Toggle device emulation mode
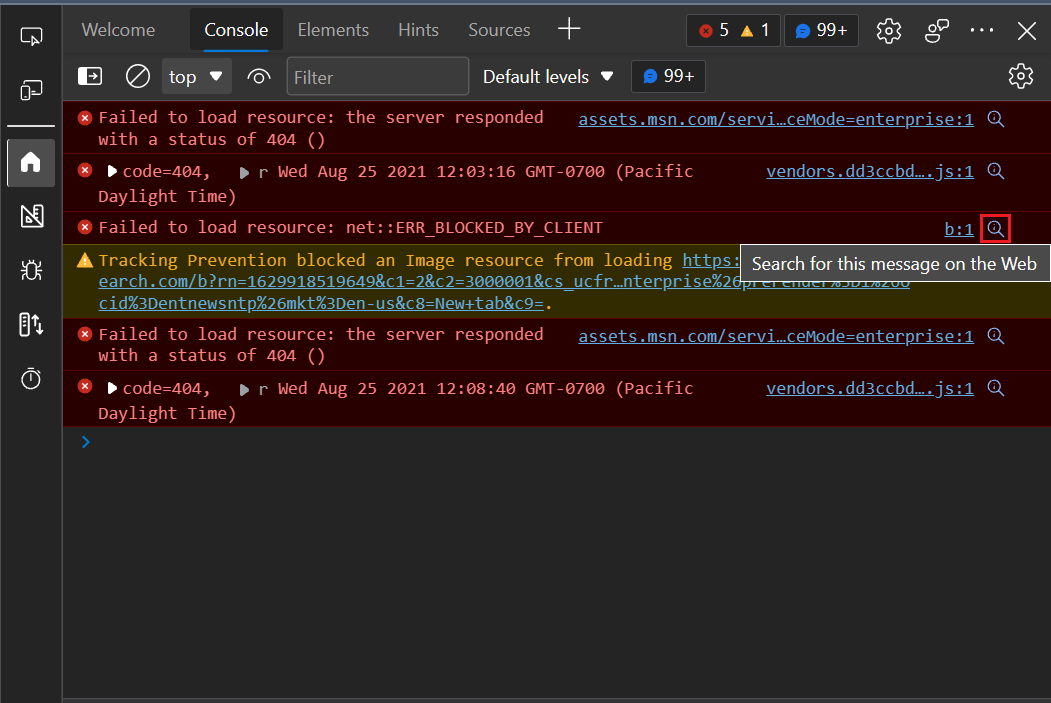The height and width of the screenshot is (703, 1051). (x=32, y=90)
